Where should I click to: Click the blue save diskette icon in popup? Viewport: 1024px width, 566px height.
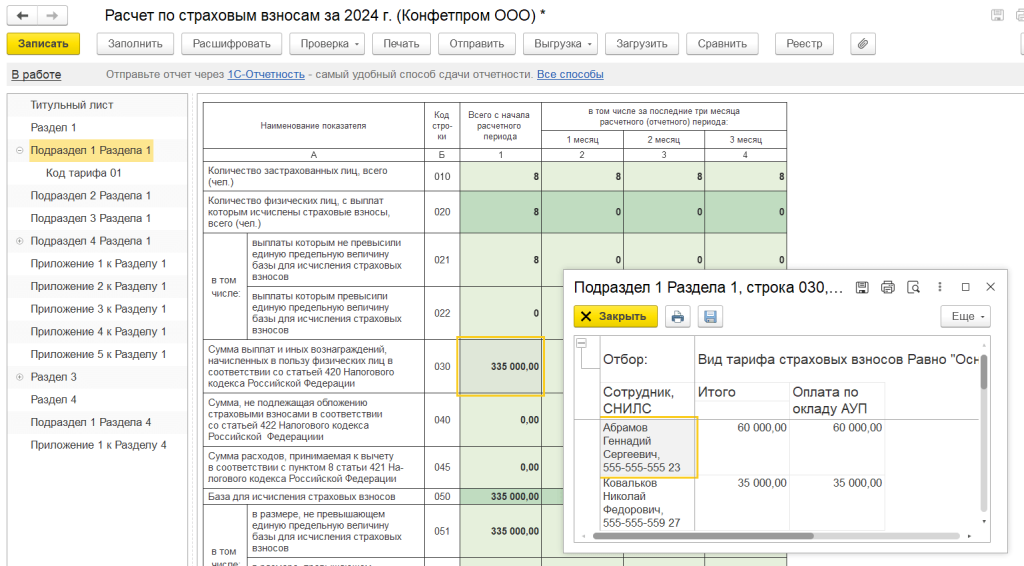point(710,317)
